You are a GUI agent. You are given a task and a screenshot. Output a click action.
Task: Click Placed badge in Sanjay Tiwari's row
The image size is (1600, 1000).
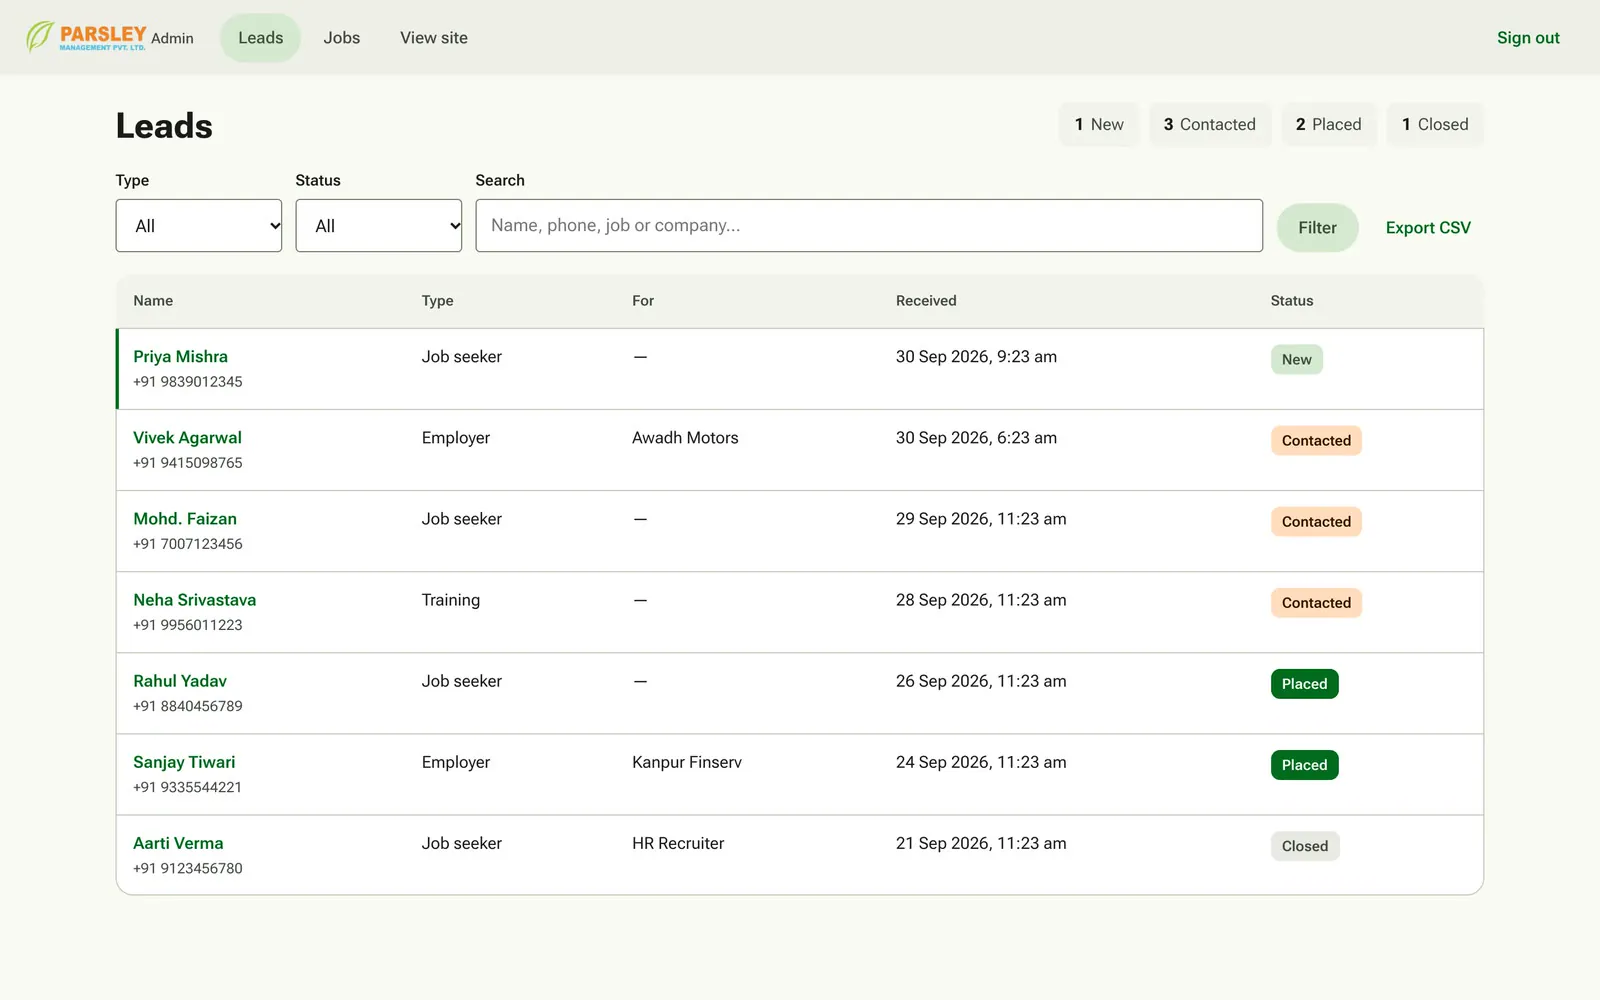(1304, 765)
